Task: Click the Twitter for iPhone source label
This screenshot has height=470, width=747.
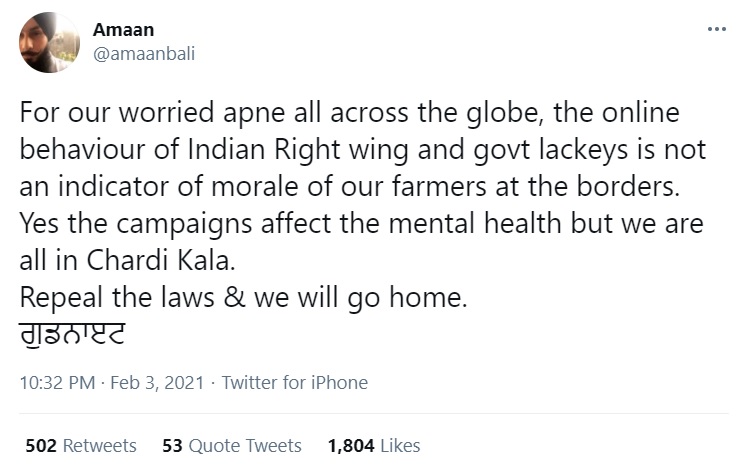Action: pyautogui.click(x=294, y=383)
